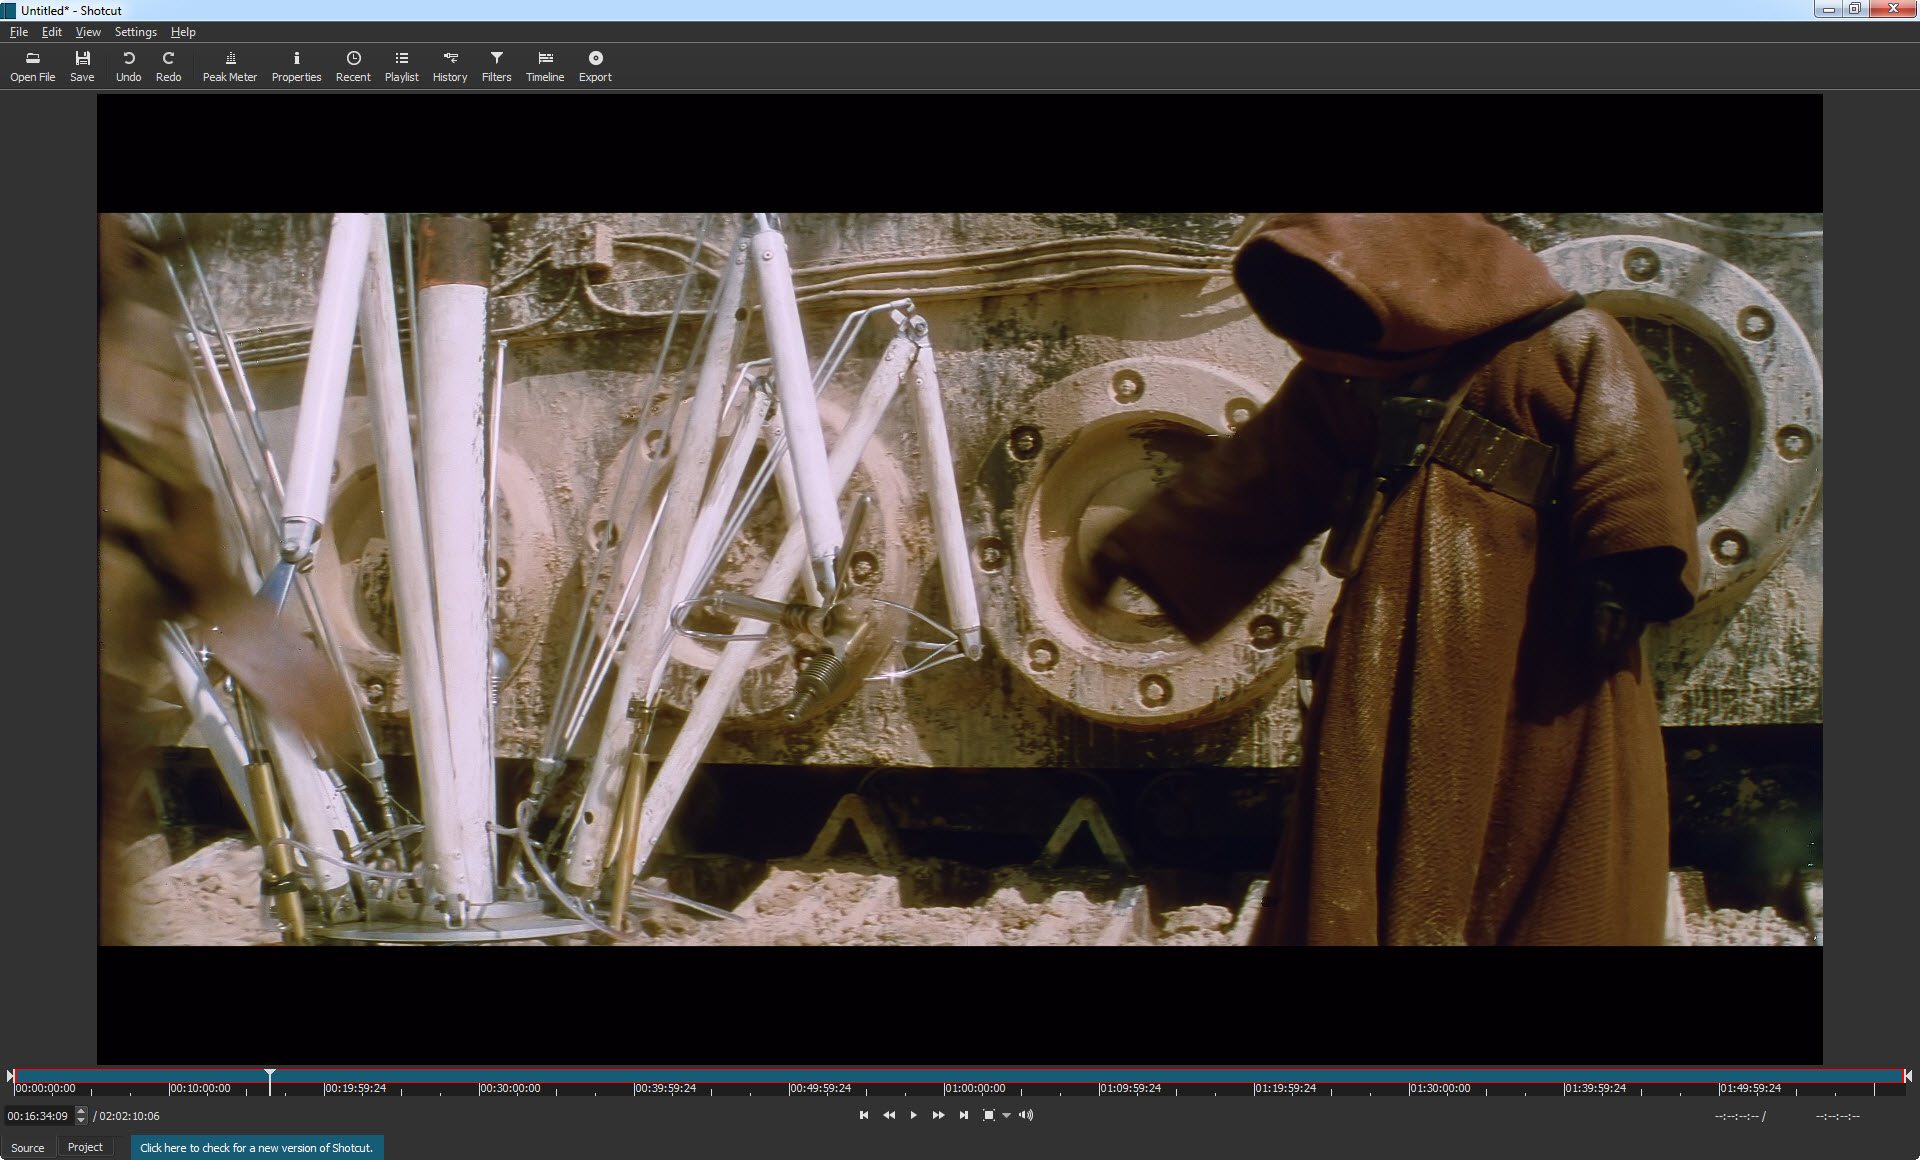This screenshot has height=1160, width=1920.
Task: Click the volume speaker icon
Action: (x=1026, y=1115)
